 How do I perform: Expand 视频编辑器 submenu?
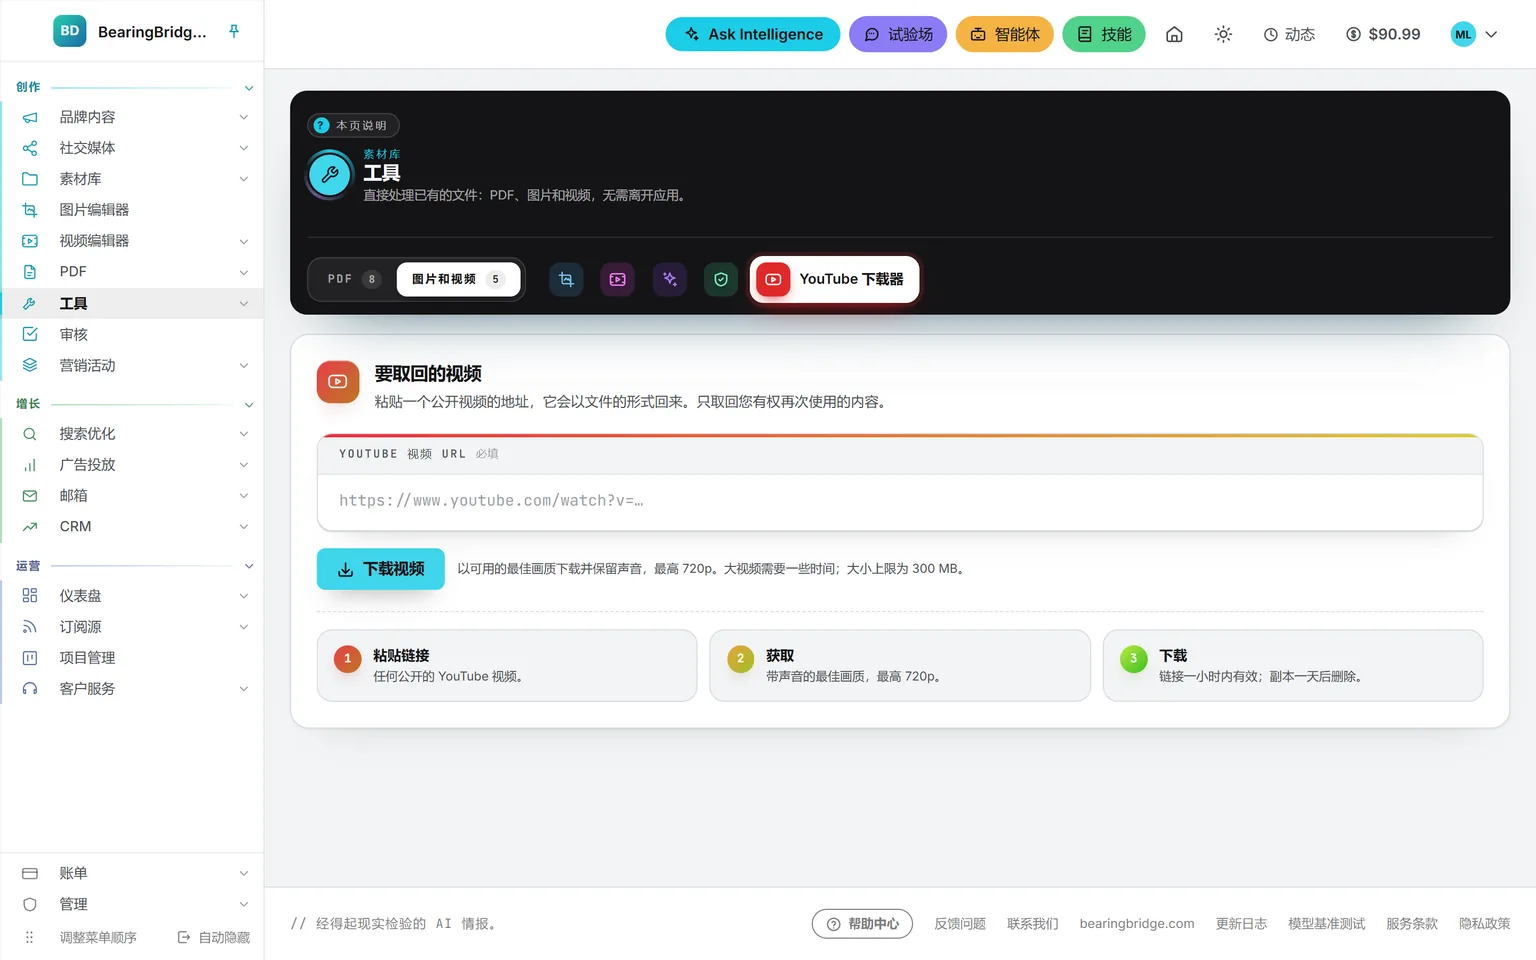coord(243,241)
